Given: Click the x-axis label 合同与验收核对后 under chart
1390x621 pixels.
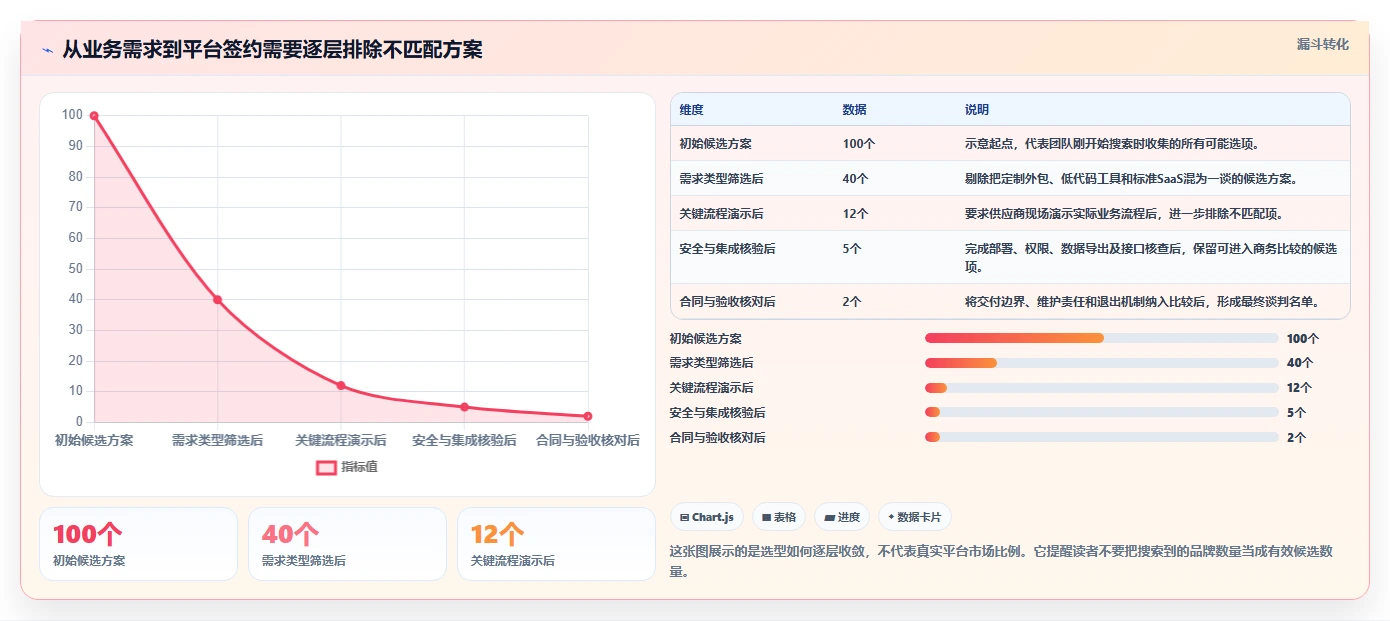Looking at the screenshot, I should click(x=588, y=440).
